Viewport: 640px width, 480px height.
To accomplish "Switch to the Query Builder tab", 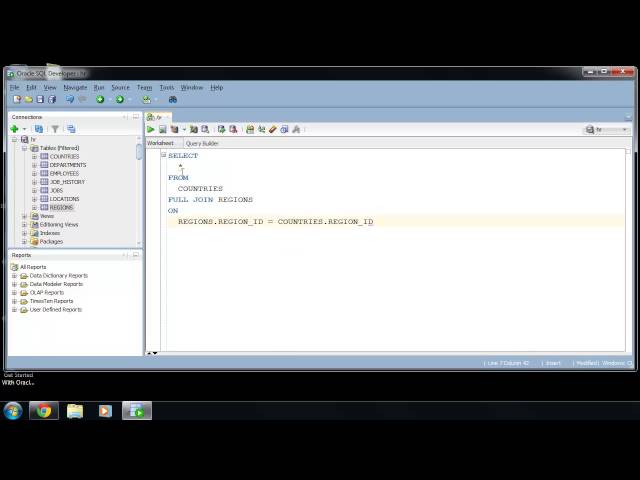I will click(x=202, y=143).
